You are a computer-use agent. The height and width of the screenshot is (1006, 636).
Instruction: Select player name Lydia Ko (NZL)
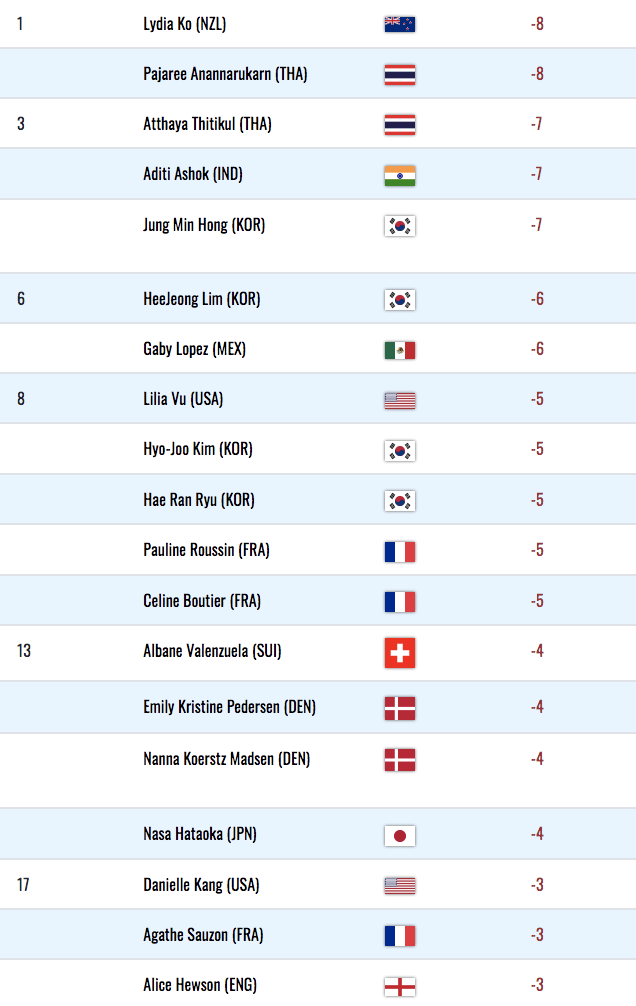185,24
